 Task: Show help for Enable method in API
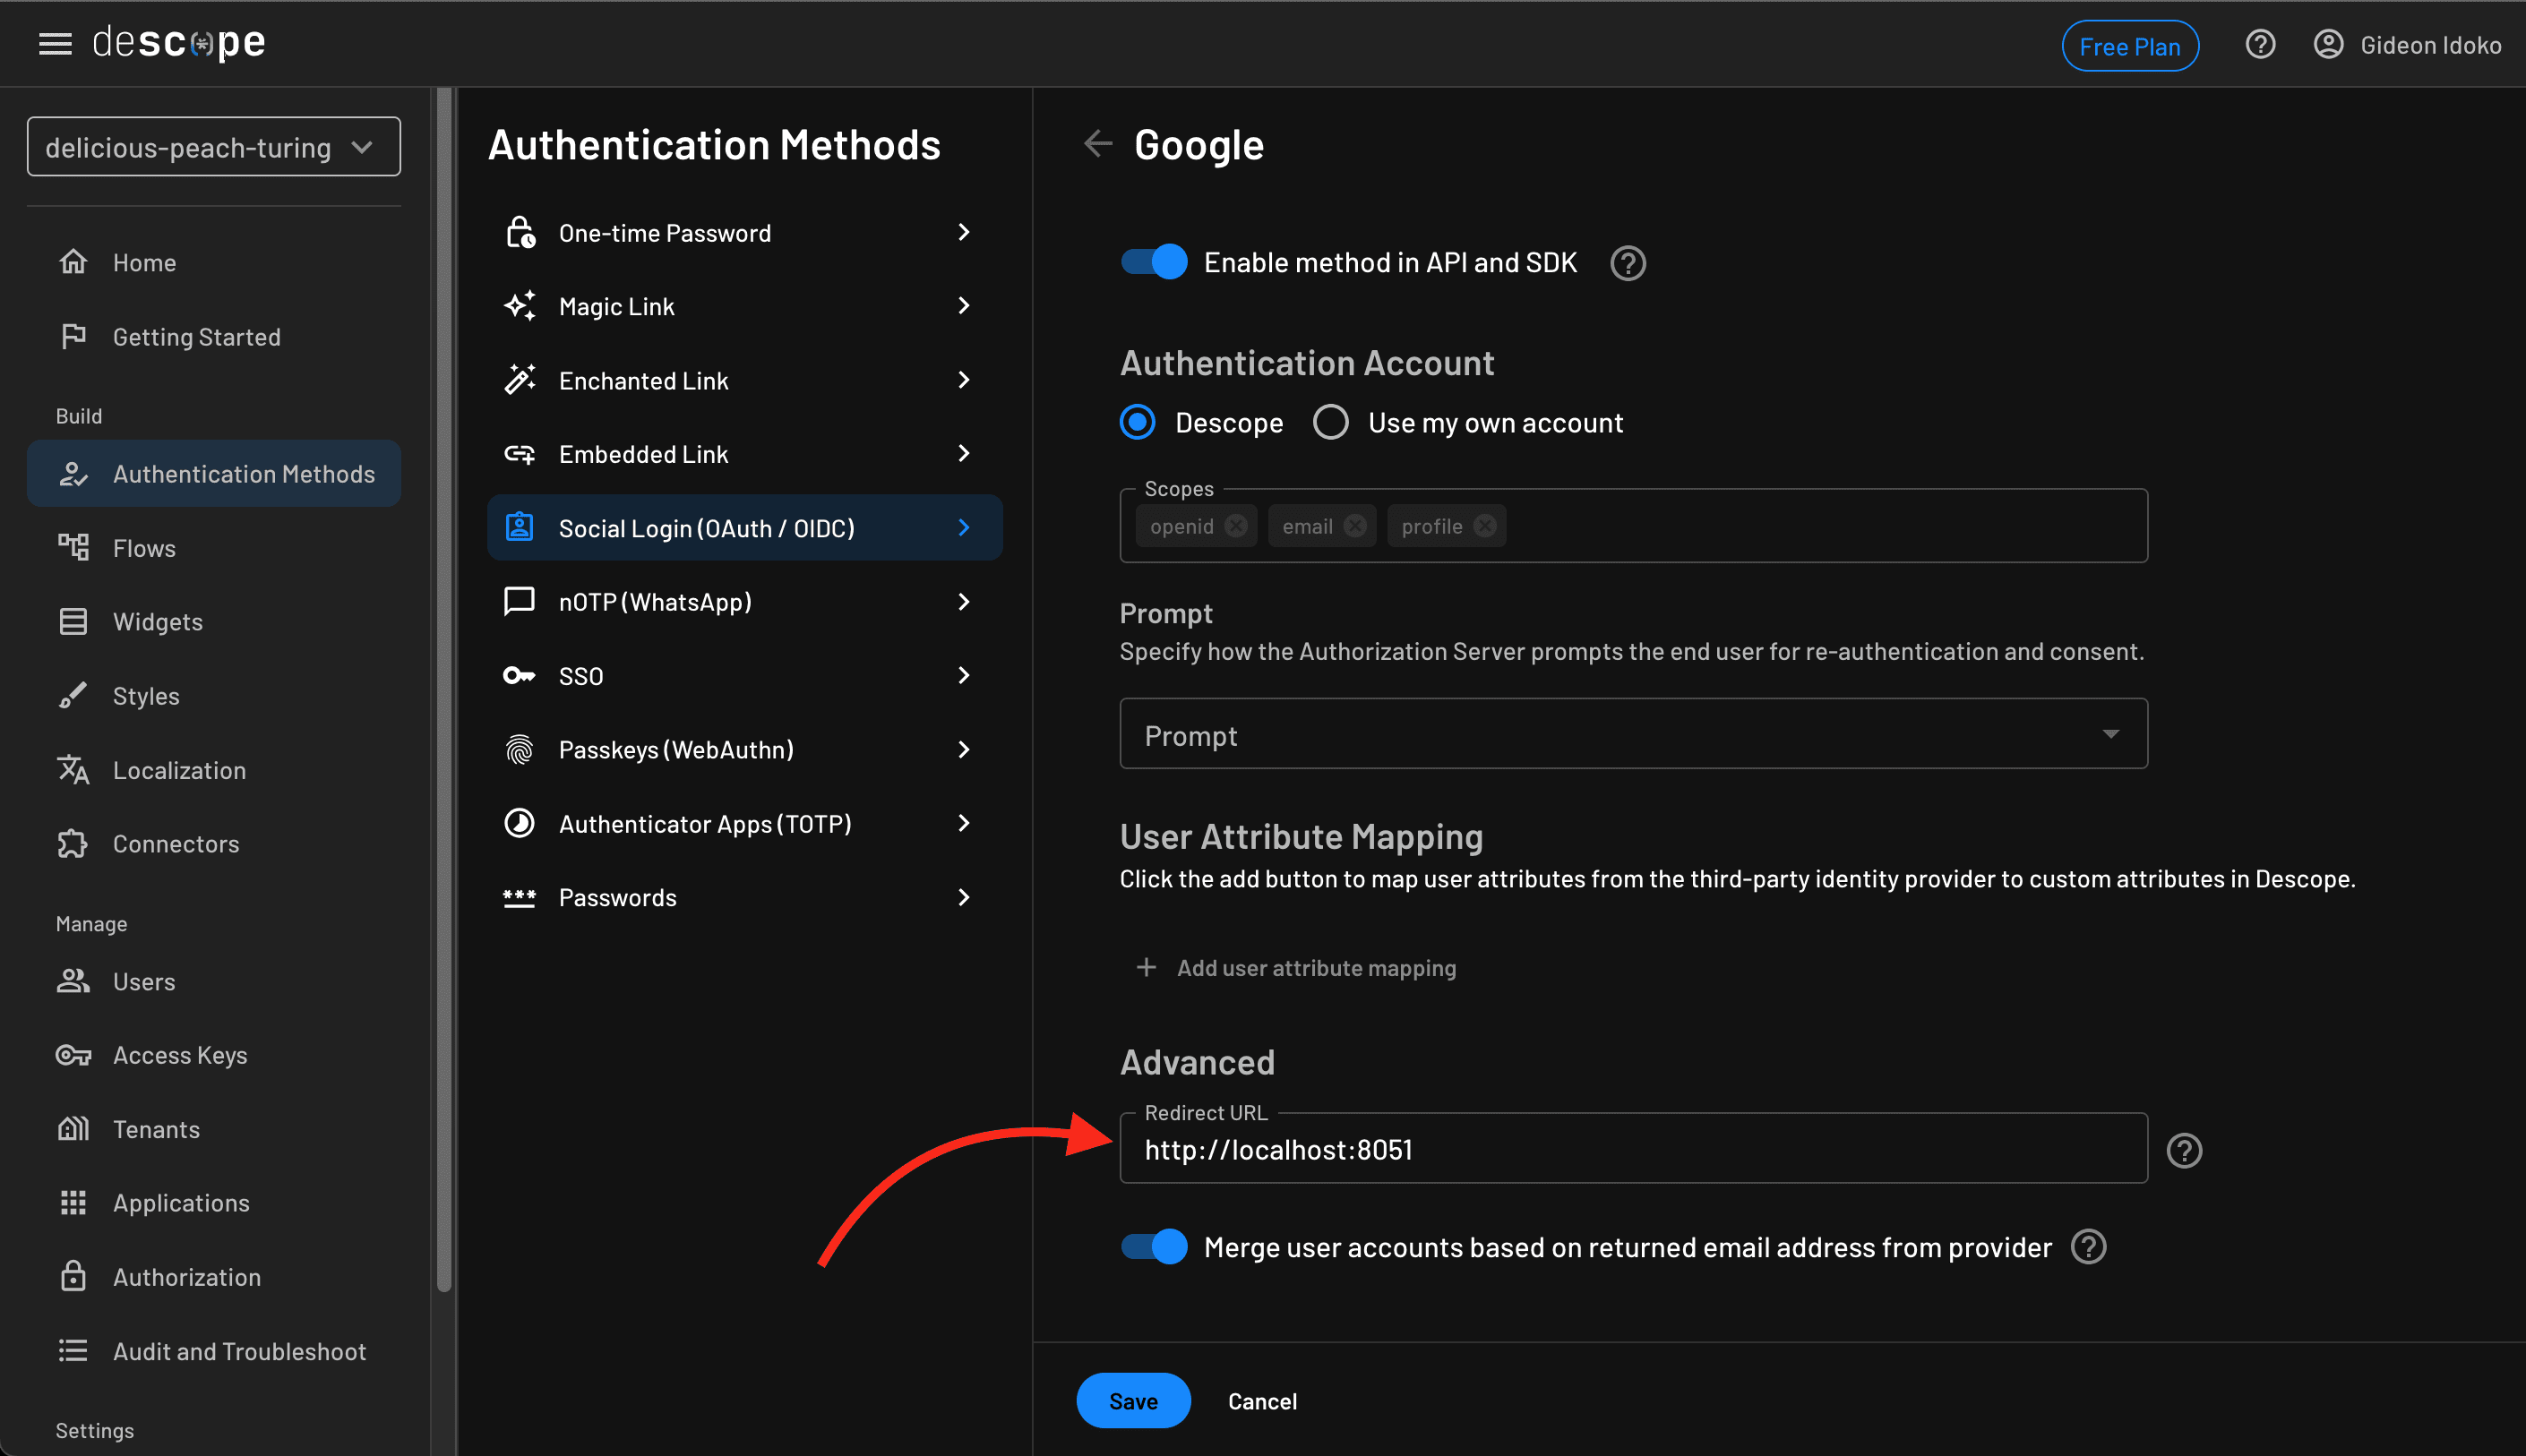tap(1627, 263)
